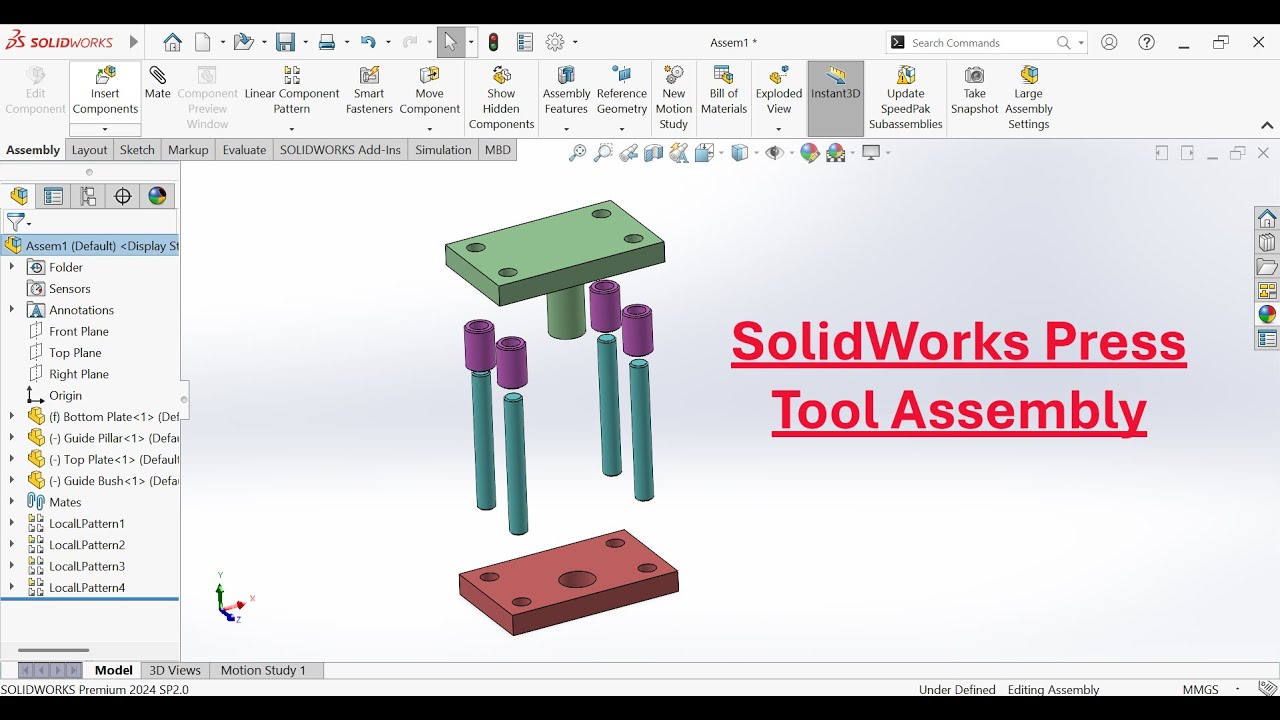Screen dimensions: 1280x720
Task: Switch to the Sketch tab
Action: (x=137, y=150)
